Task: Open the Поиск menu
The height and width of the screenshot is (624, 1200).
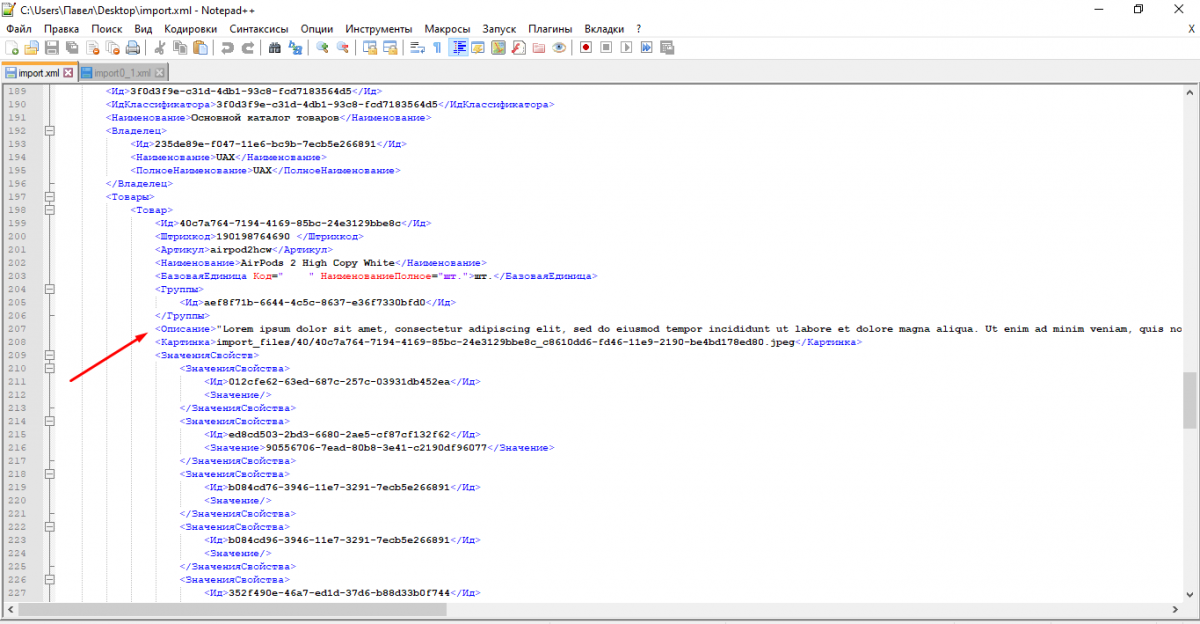Action: pyautogui.click(x=106, y=29)
